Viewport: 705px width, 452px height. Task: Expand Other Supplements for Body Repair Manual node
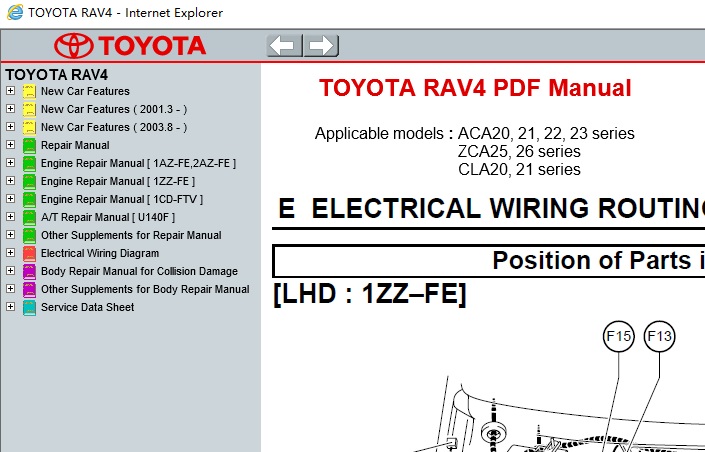click(x=10, y=289)
